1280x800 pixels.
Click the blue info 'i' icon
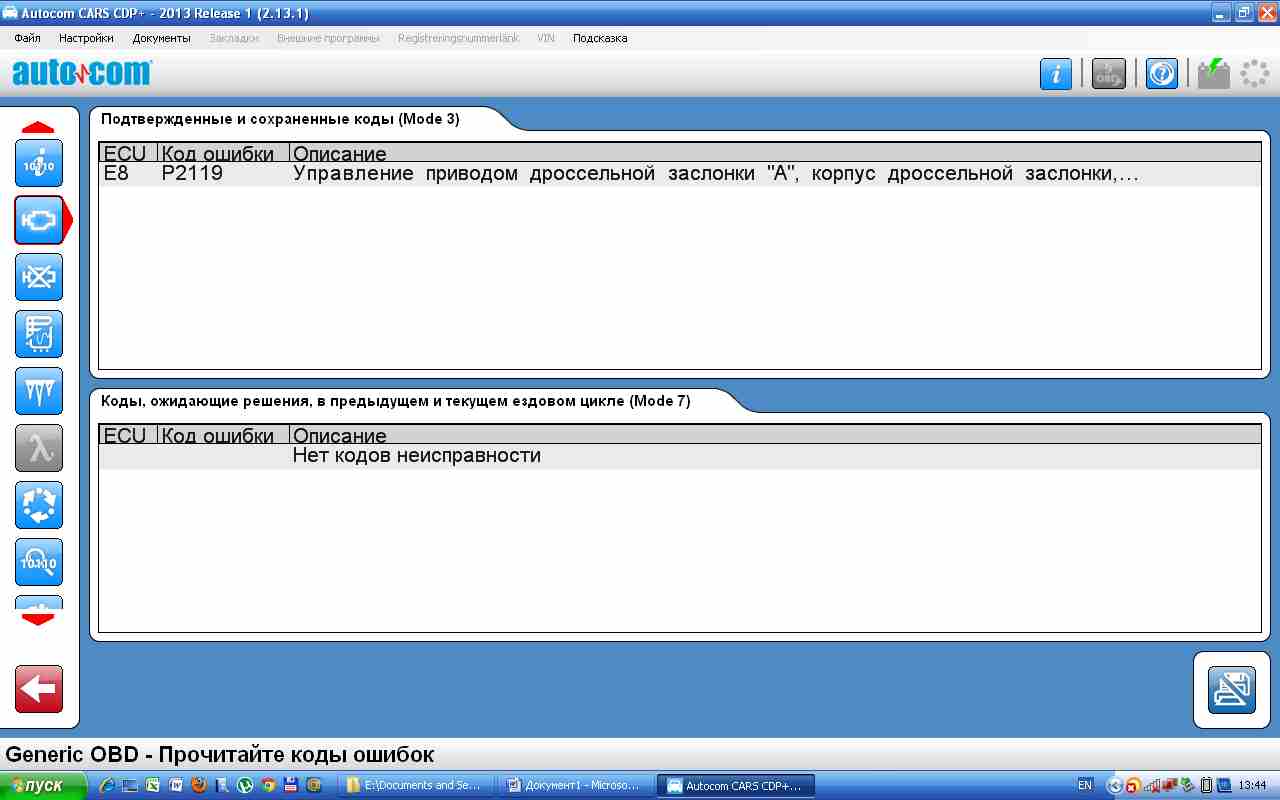[1055, 74]
